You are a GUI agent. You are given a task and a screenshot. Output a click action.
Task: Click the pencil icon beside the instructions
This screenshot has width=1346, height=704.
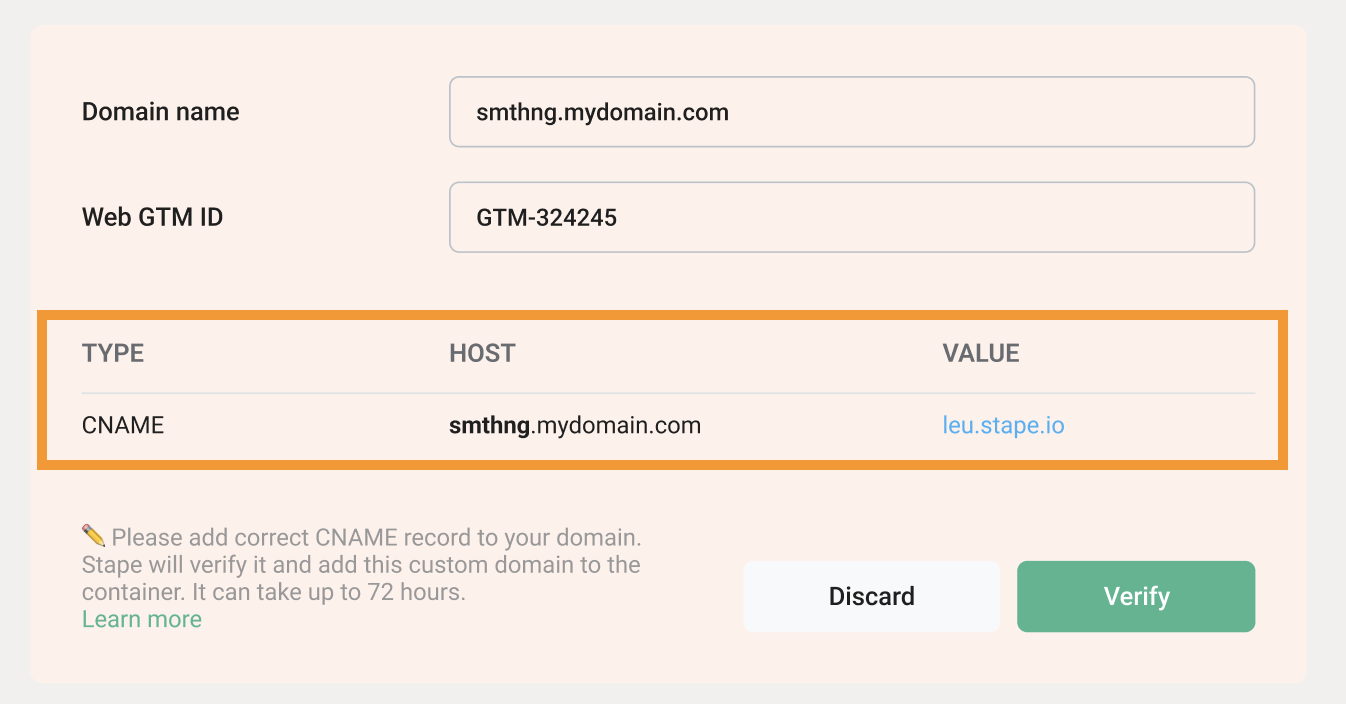93,535
